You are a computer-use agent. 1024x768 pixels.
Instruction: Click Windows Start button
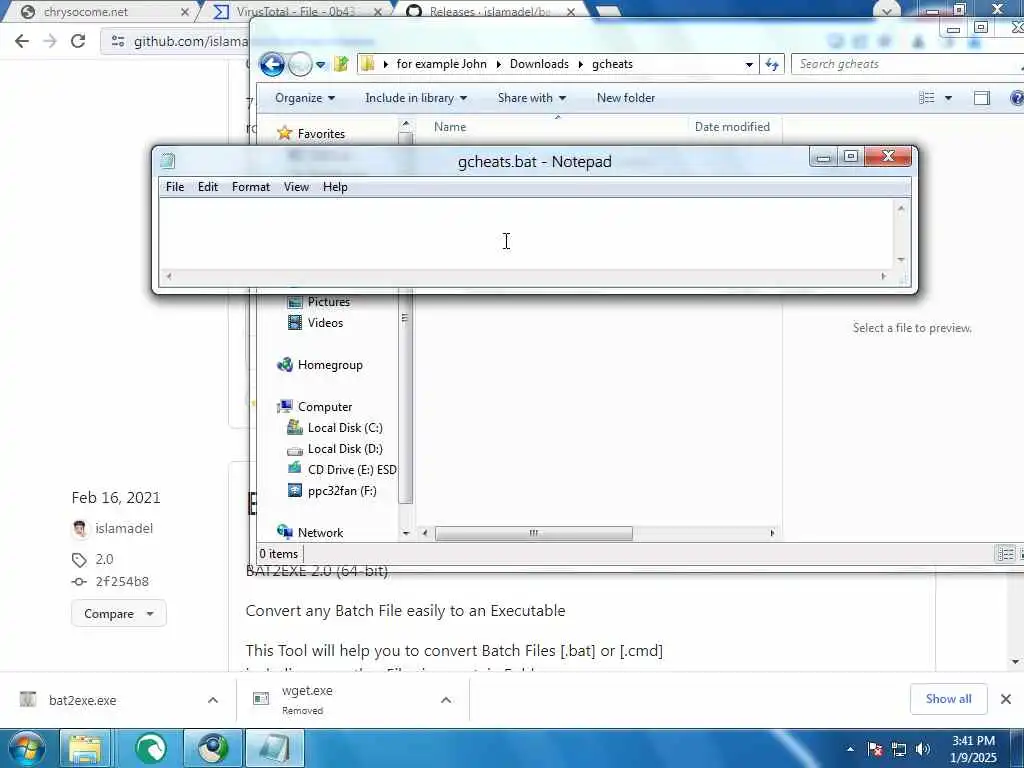pos(26,748)
